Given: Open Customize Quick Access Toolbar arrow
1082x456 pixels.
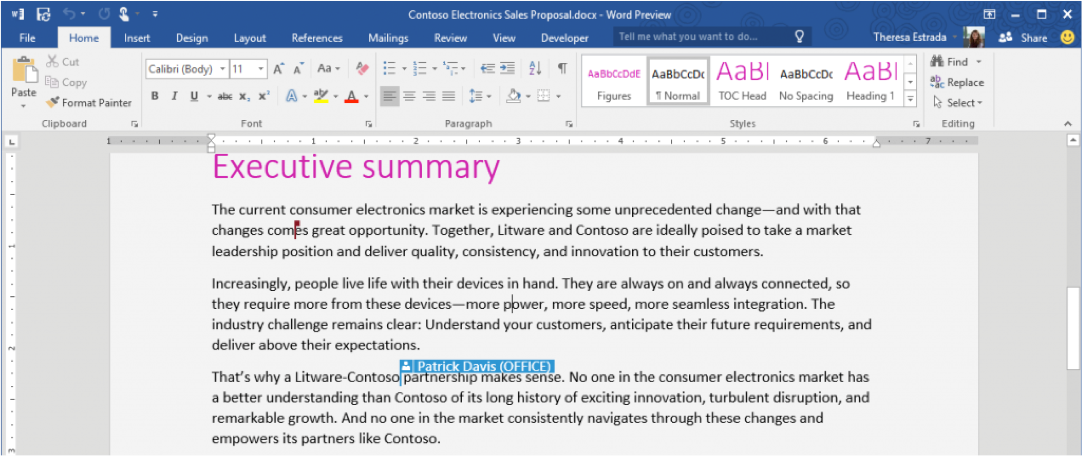Looking at the screenshot, I should coord(155,14).
